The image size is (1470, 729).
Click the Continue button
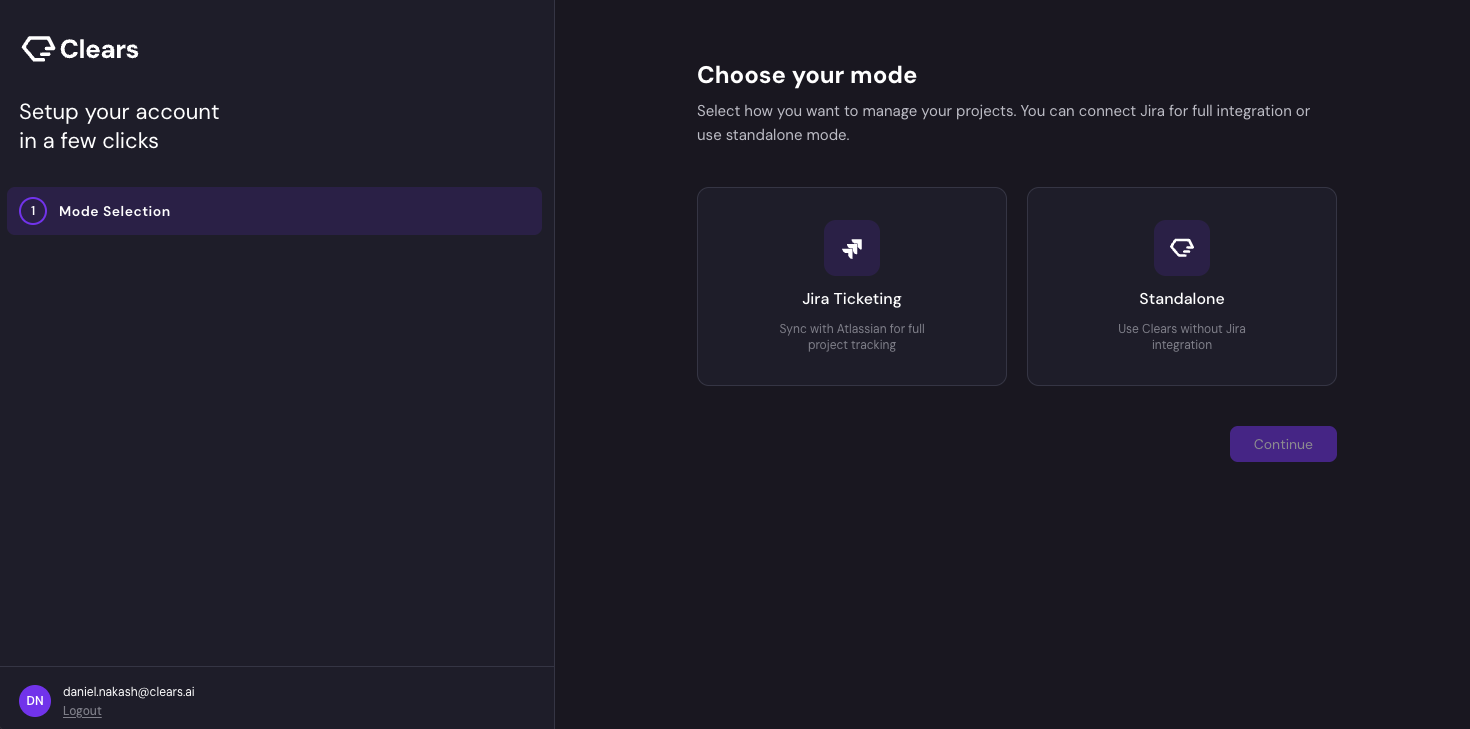pos(1283,444)
